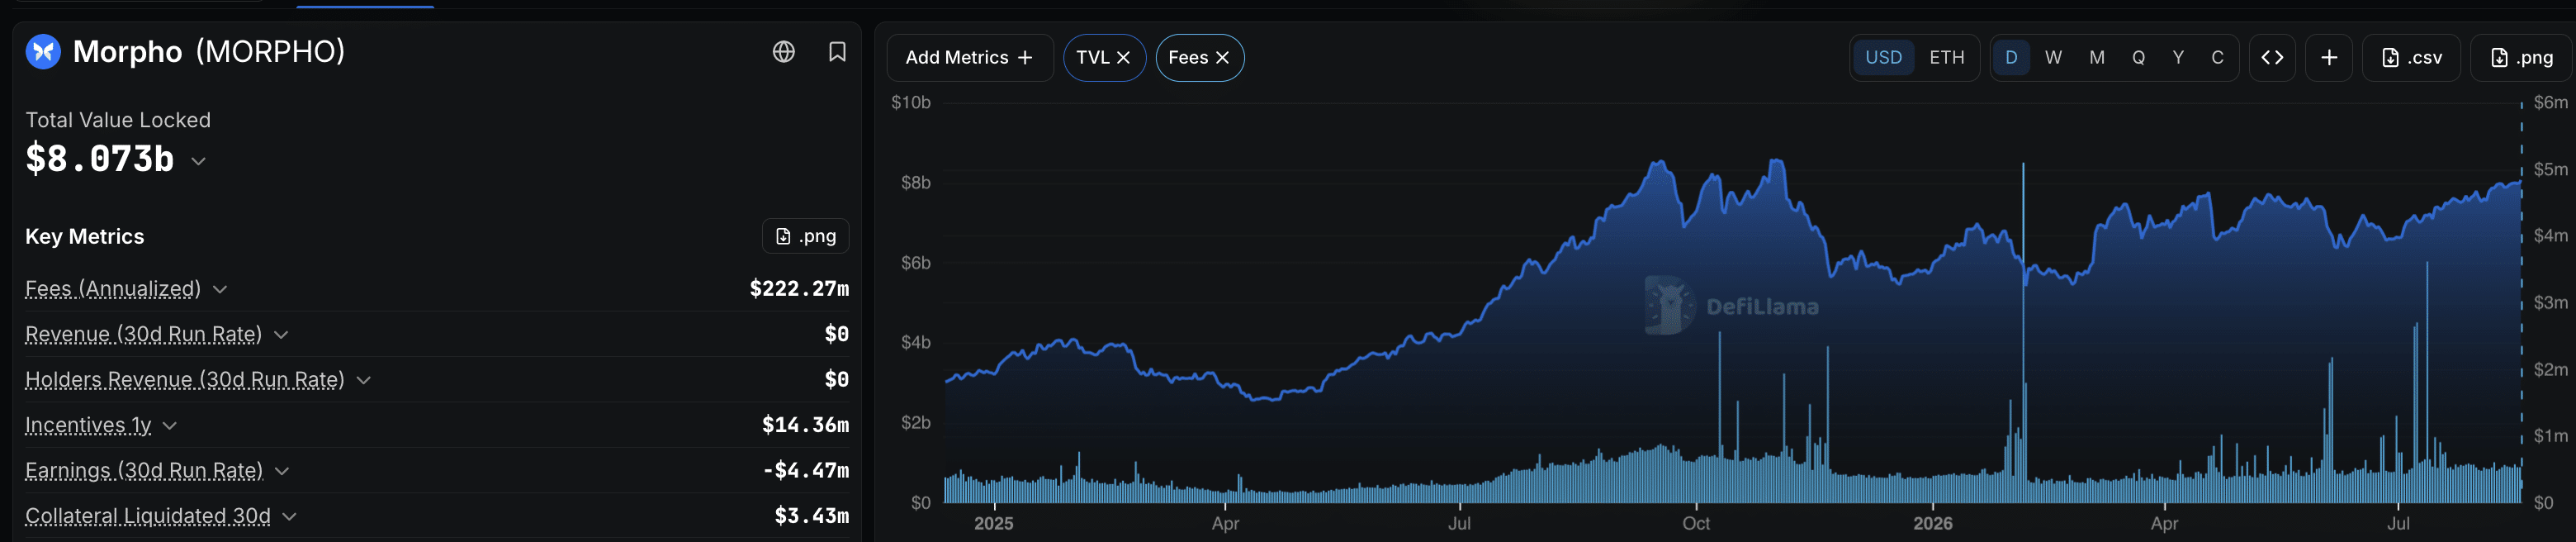
Task: Click the 2025 label on chart axis
Action: coord(993,523)
